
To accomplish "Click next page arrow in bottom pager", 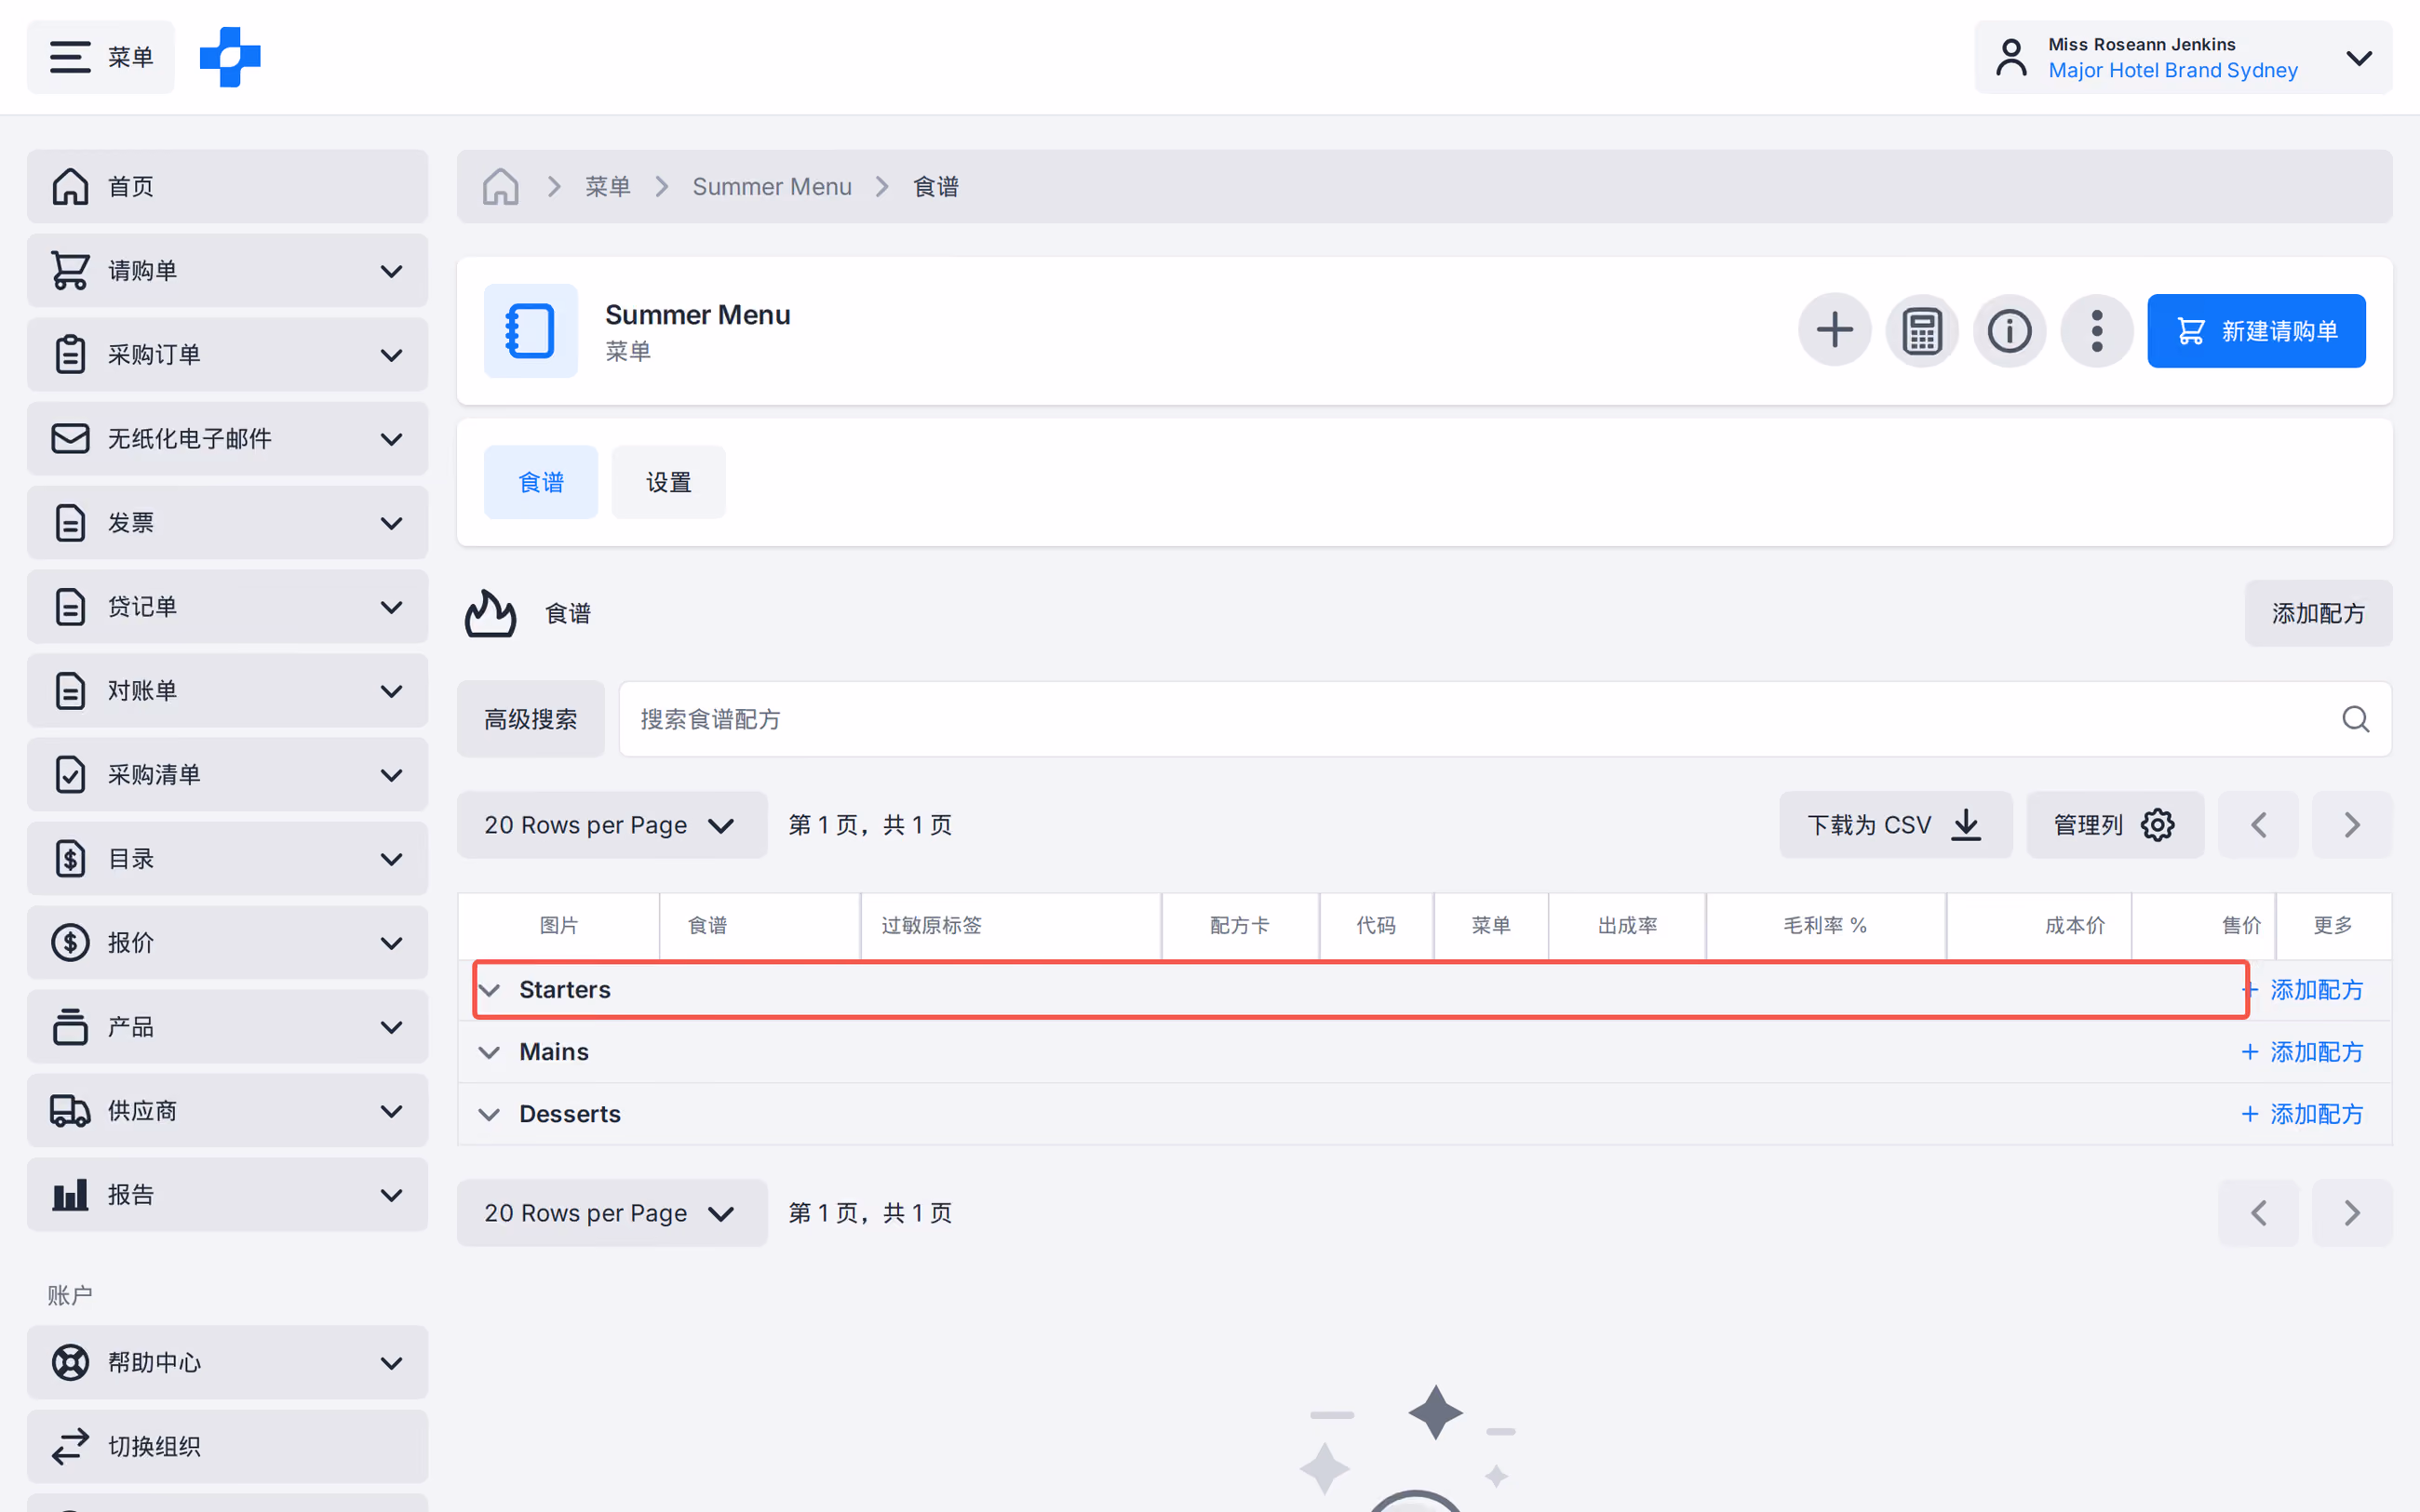I will point(2352,1213).
